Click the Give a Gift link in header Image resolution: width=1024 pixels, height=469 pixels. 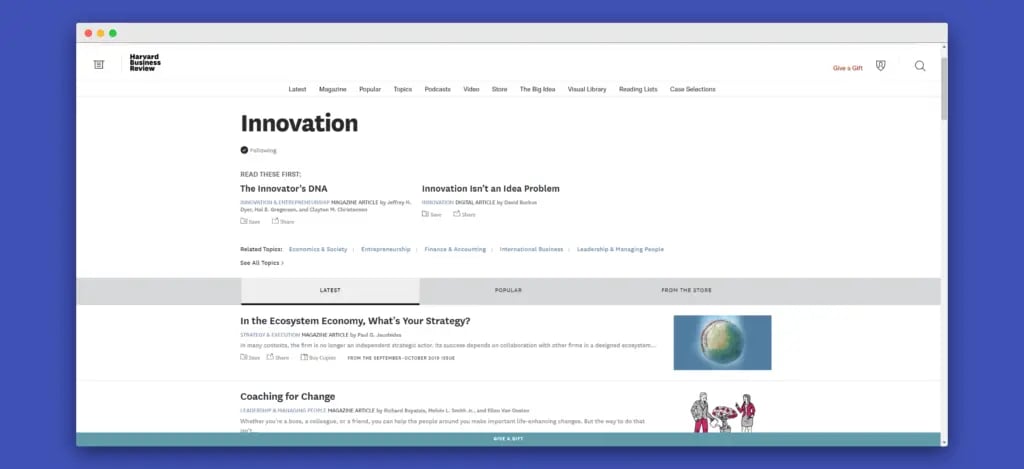[x=847, y=68]
